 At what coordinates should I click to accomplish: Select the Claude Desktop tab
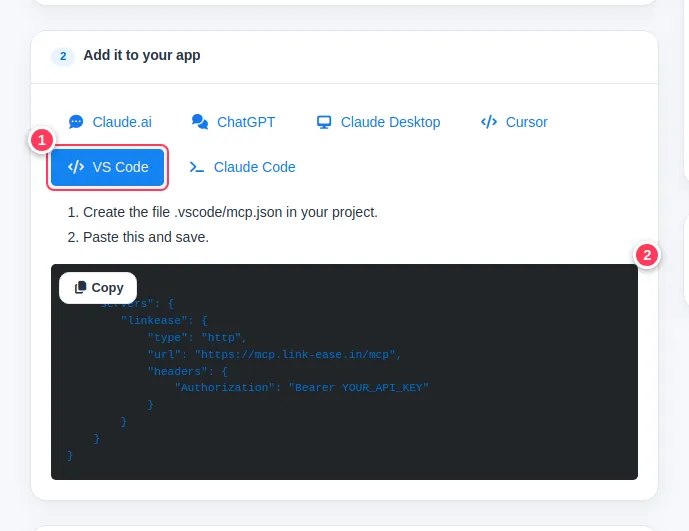[x=378, y=122]
